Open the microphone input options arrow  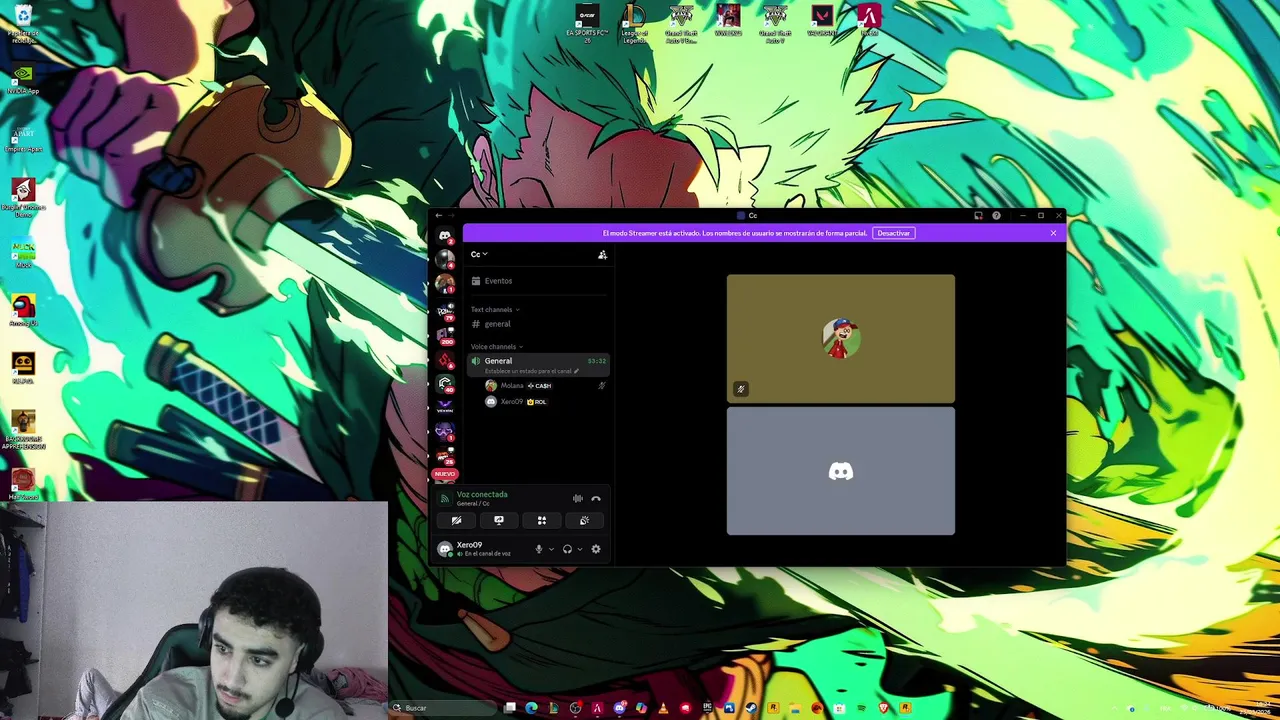(551, 549)
